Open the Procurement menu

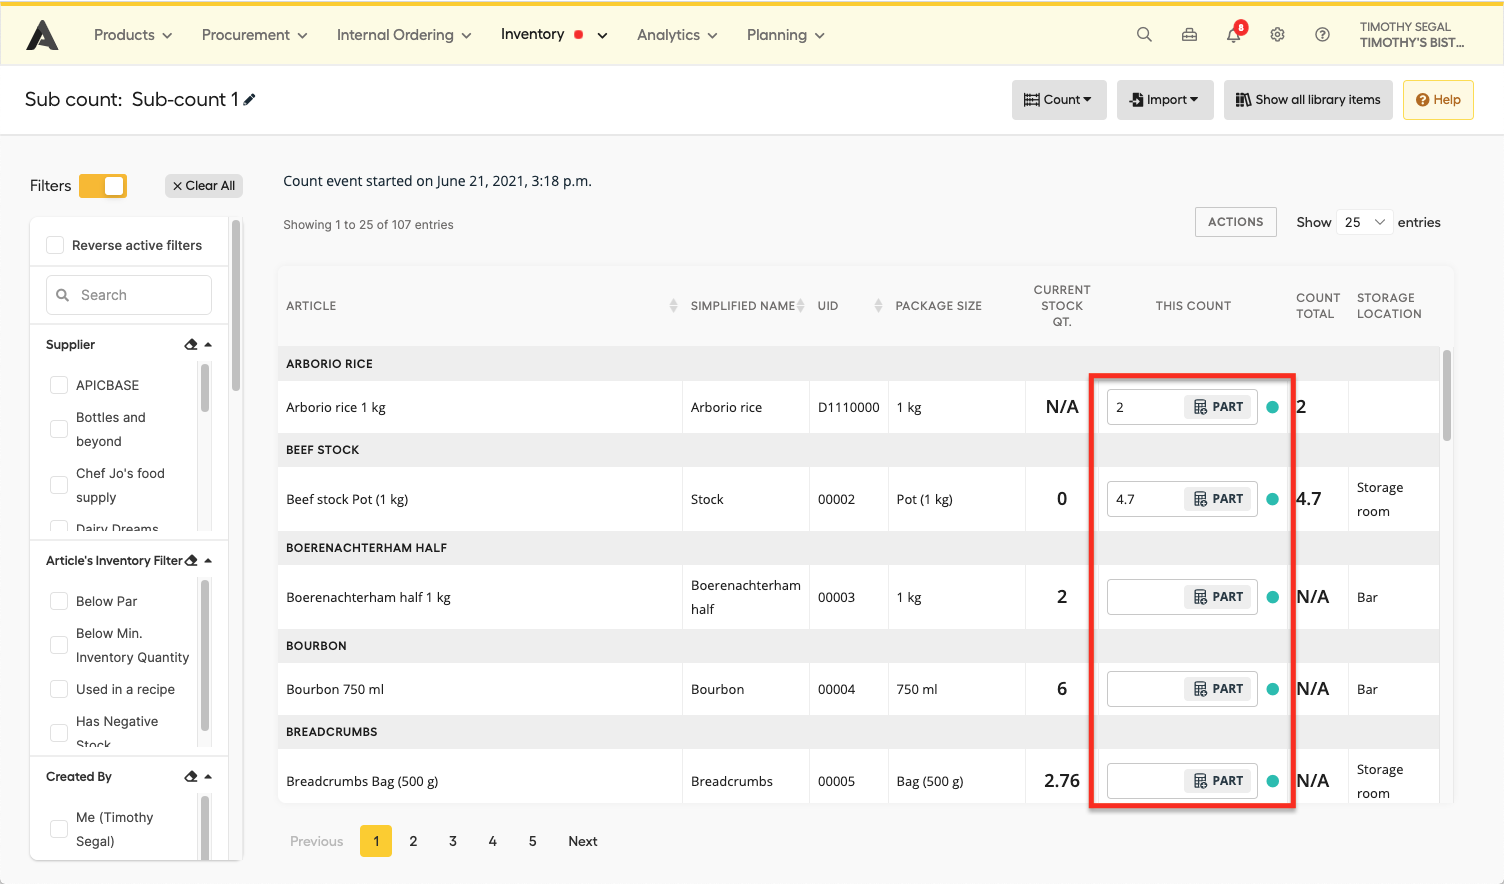click(x=254, y=35)
